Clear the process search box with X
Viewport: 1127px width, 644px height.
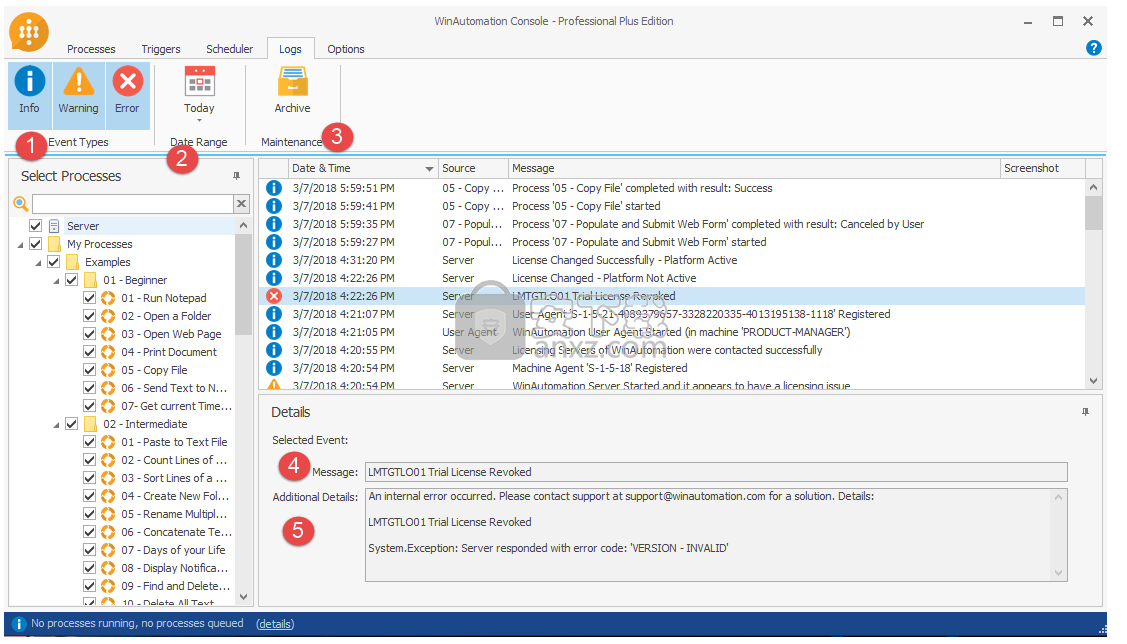pos(242,203)
